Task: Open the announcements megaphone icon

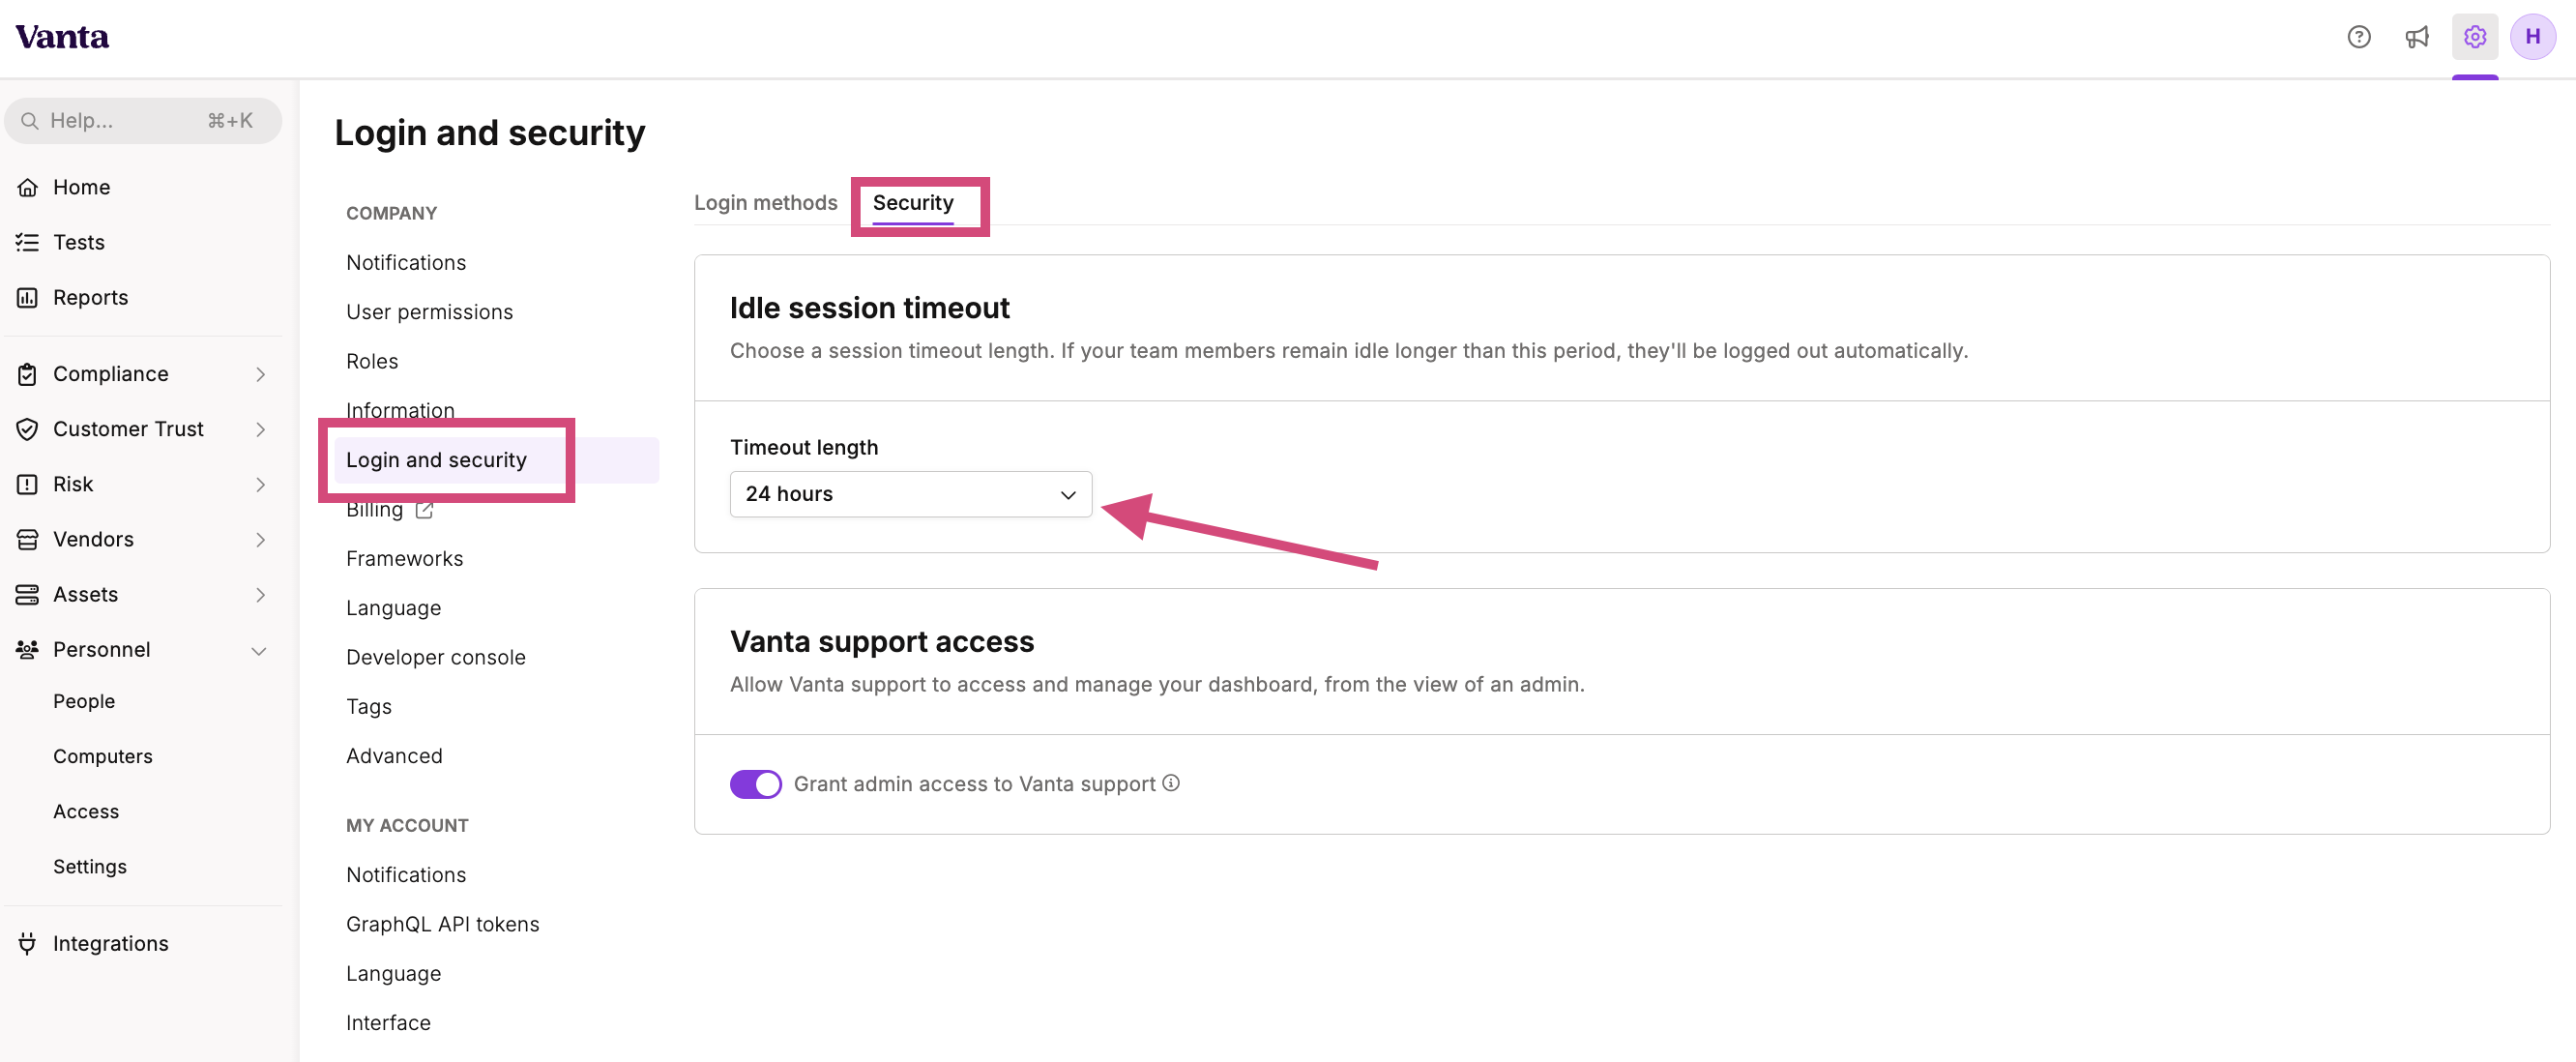Action: (x=2416, y=37)
